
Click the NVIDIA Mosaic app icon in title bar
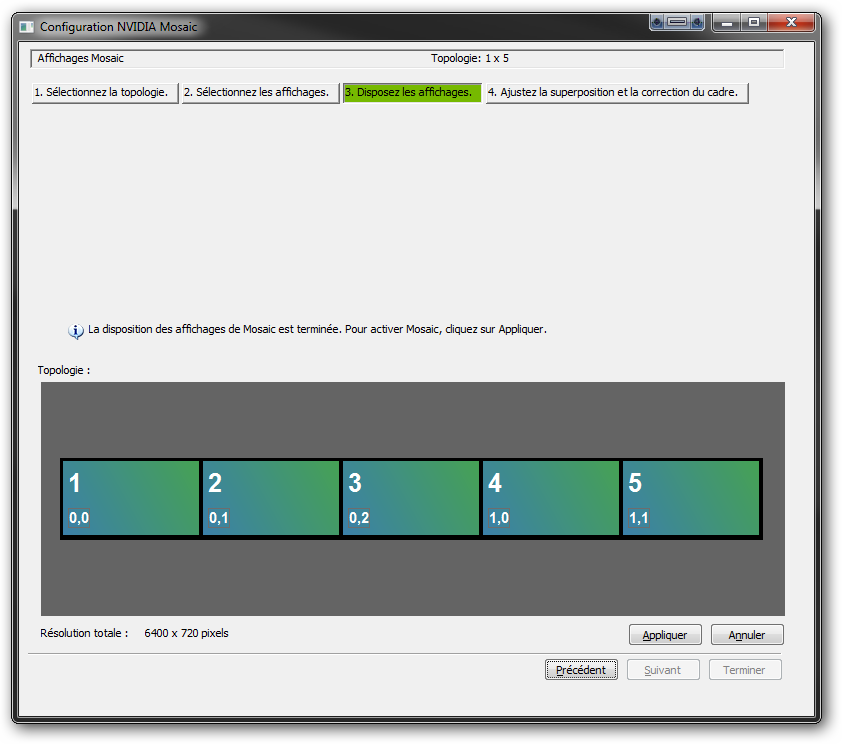click(x=27, y=26)
